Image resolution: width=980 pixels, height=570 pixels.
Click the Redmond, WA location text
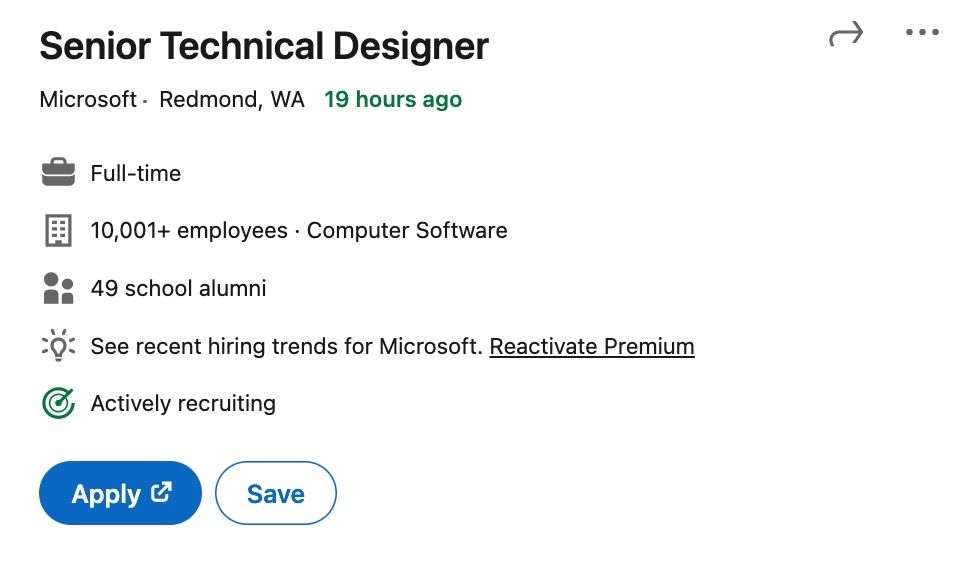232,99
